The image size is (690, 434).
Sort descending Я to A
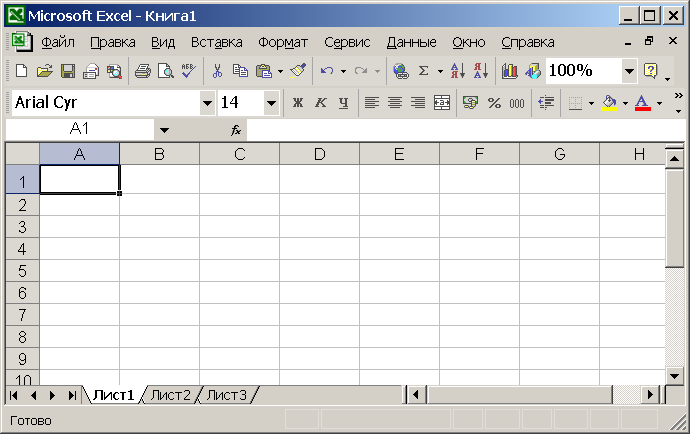coord(481,70)
